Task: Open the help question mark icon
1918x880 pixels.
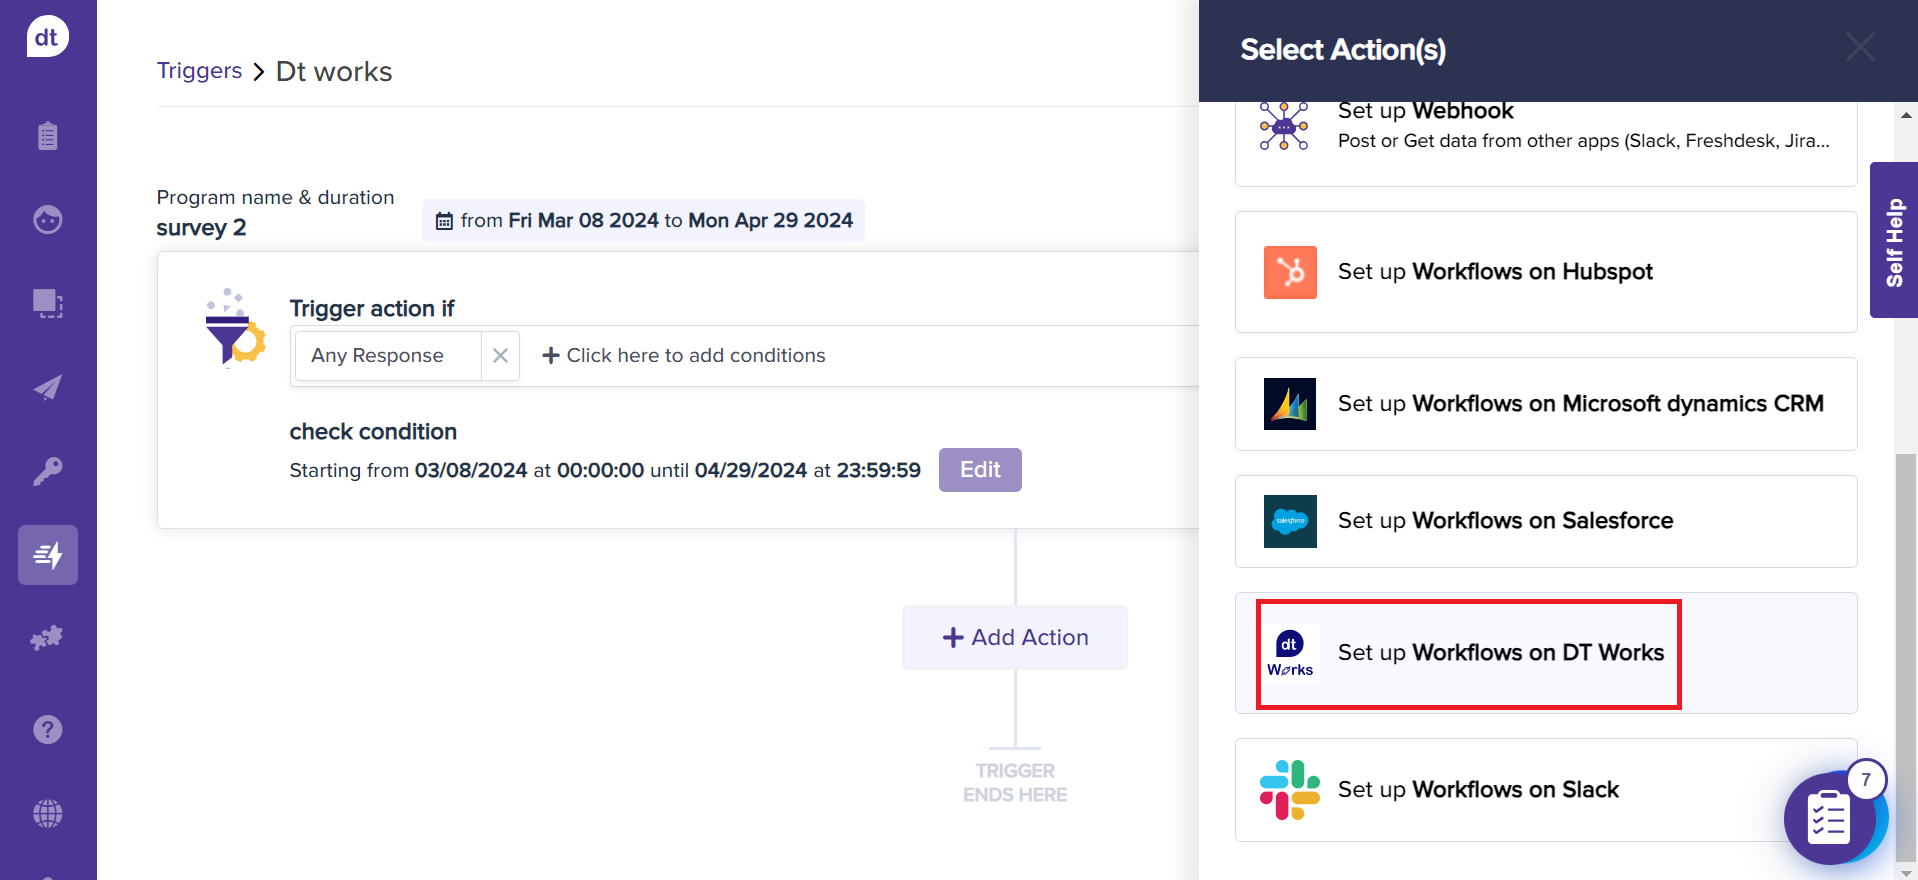Action: click(47, 730)
